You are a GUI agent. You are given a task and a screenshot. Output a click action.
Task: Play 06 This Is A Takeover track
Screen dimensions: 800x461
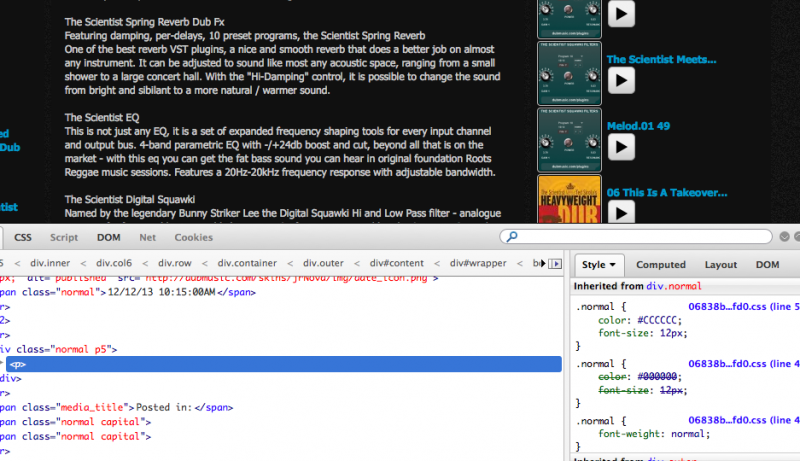[x=621, y=213]
